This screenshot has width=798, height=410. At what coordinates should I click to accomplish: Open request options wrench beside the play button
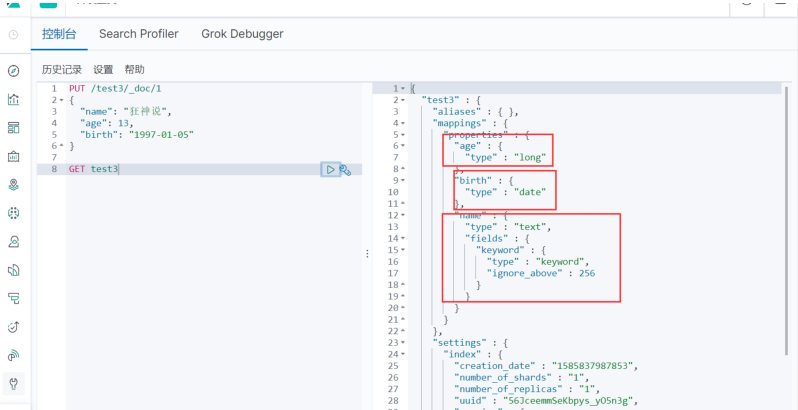pos(345,170)
